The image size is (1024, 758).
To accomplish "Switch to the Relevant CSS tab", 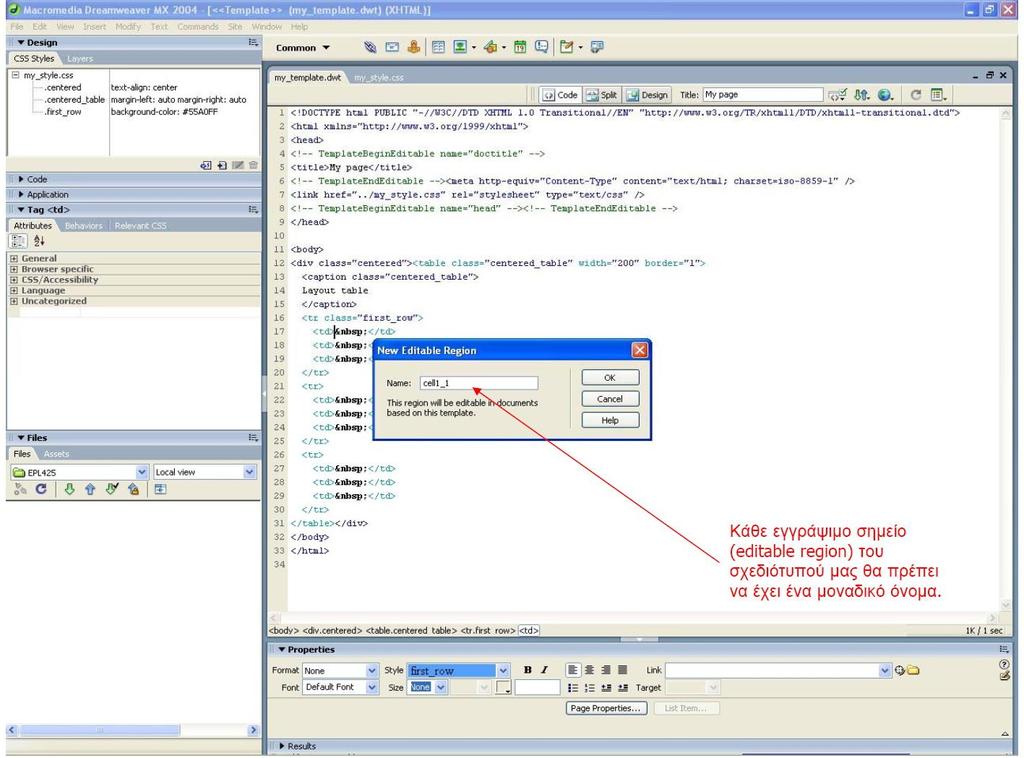I will click(140, 226).
